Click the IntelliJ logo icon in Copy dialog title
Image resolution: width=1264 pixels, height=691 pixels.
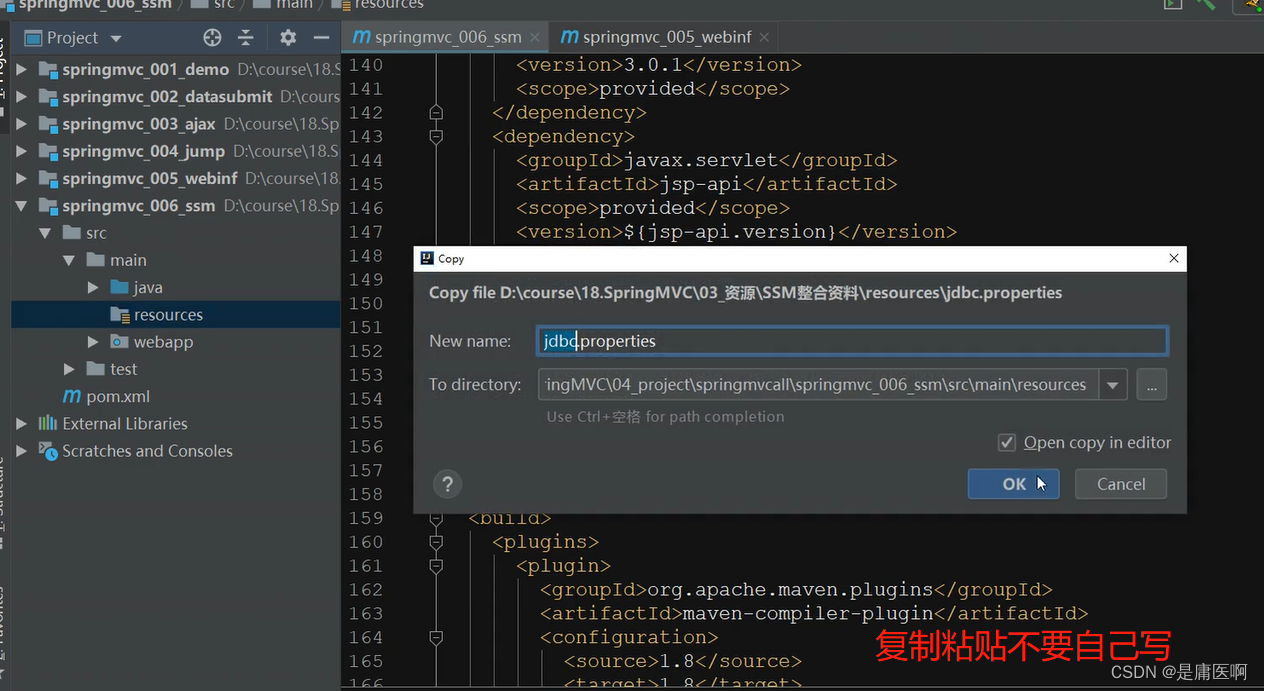pyautogui.click(x=427, y=258)
